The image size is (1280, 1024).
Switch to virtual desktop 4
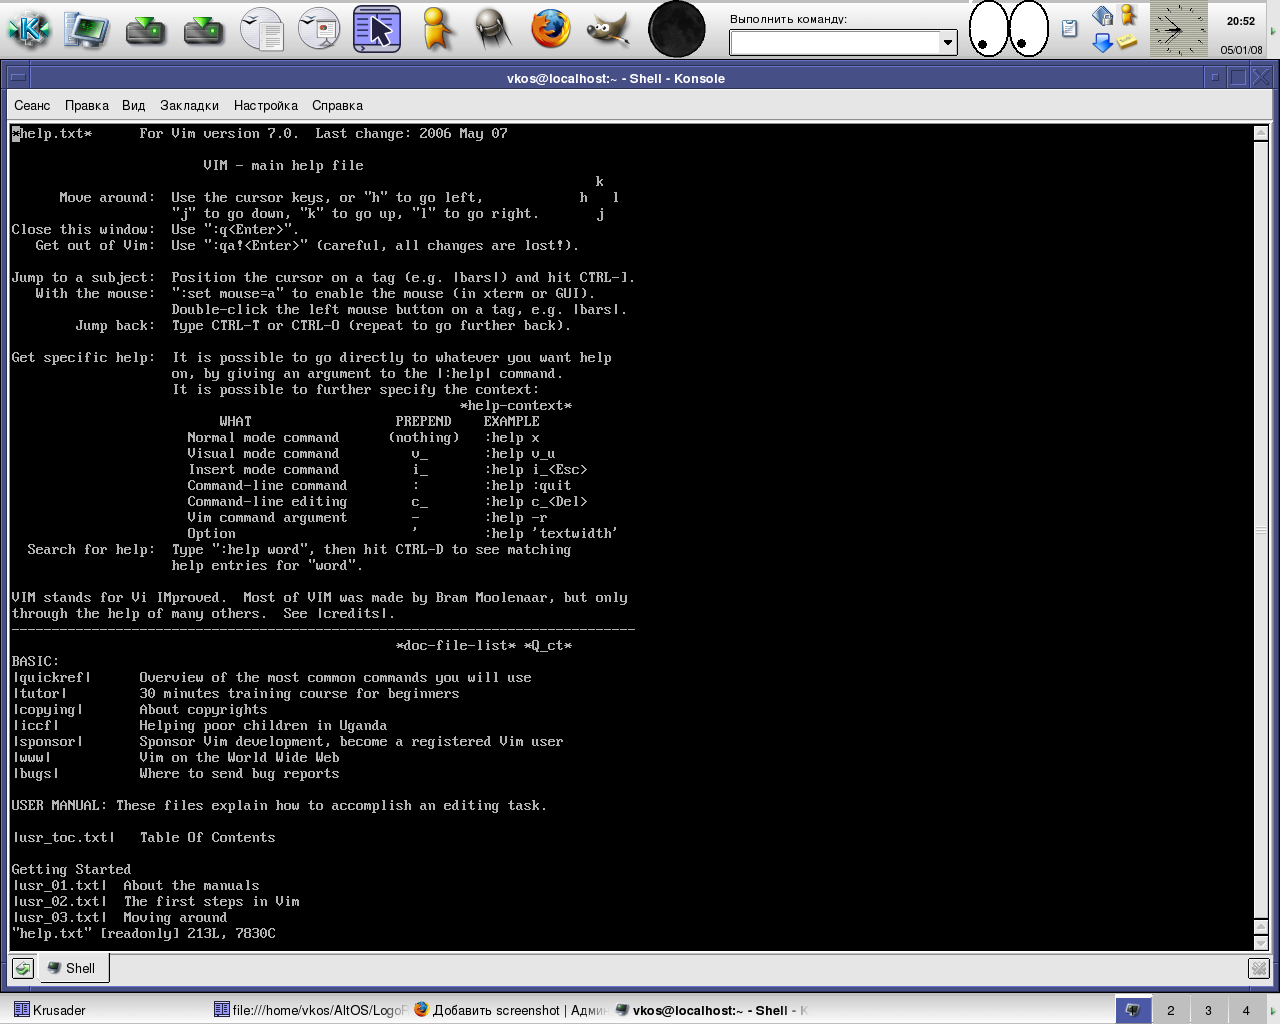tap(1246, 1010)
